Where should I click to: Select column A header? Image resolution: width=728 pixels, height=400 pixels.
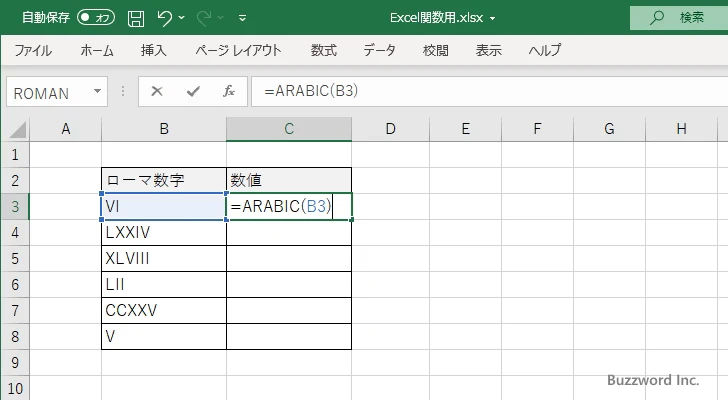click(65, 129)
